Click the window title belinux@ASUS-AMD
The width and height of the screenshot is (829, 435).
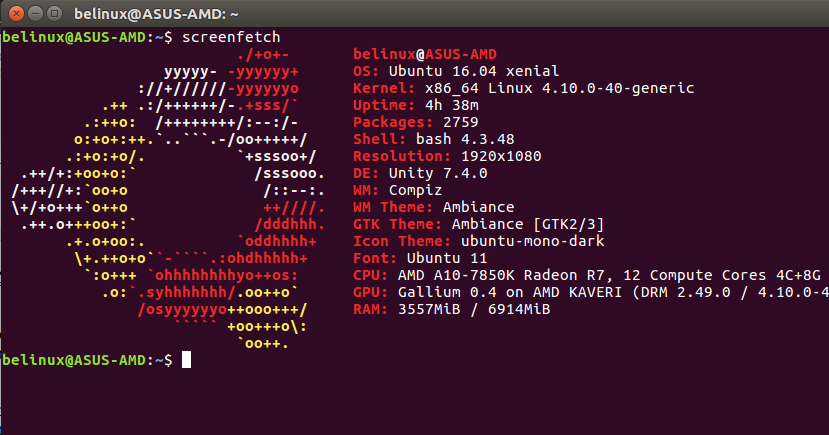click(x=156, y=14)
